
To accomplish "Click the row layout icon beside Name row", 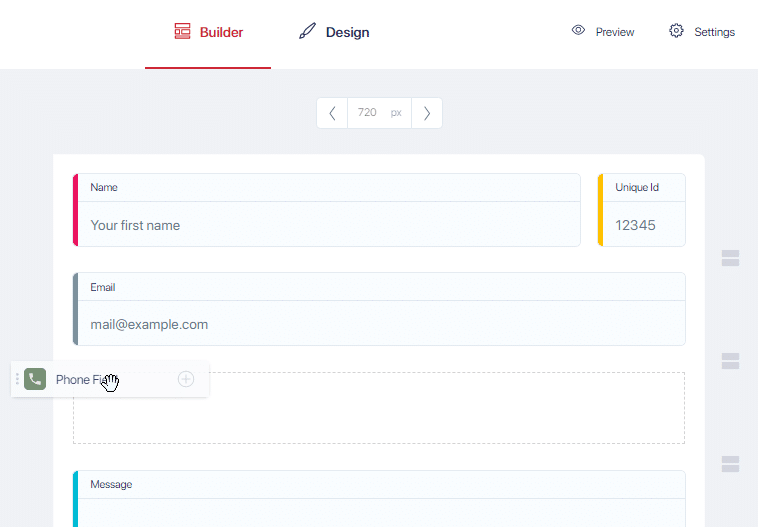I will click(x=730, y=258).
